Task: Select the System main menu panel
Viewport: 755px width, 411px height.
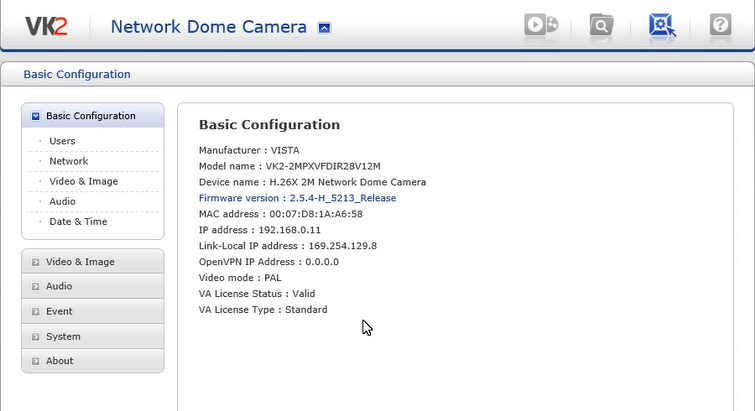Action: click(x=93, y=336)
